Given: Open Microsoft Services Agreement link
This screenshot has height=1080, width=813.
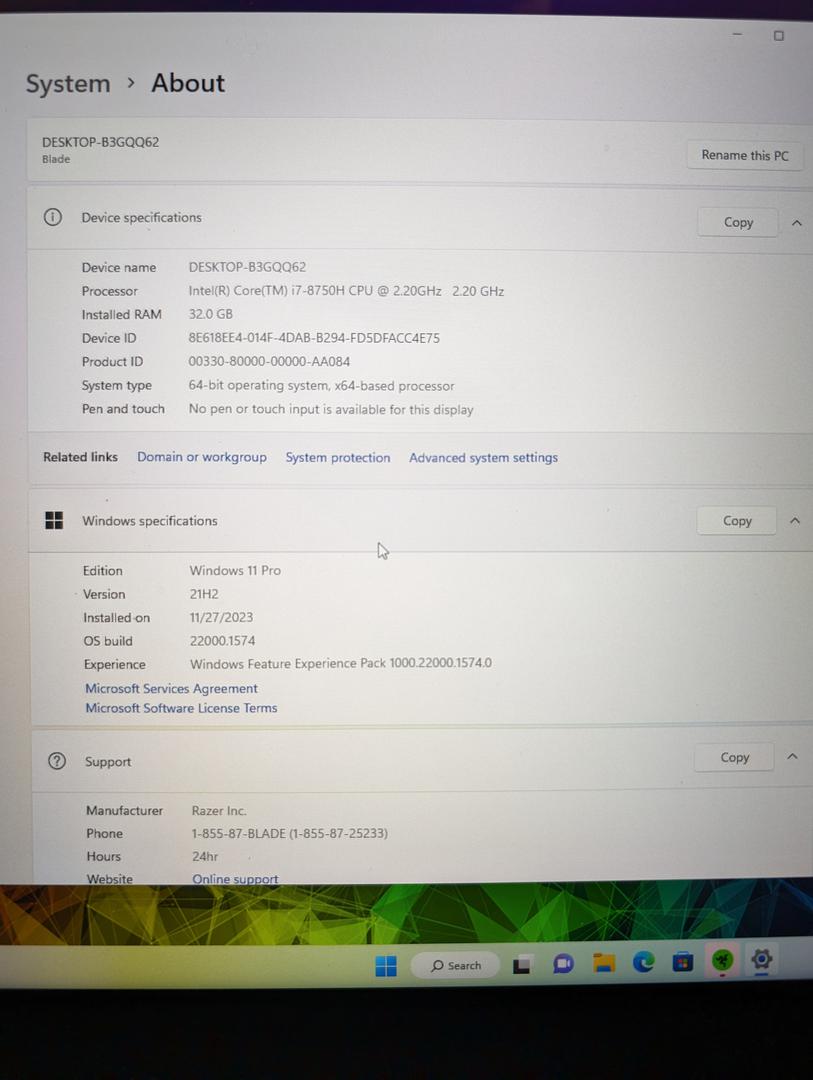Looking at the screenshot, I should (172, 688).
